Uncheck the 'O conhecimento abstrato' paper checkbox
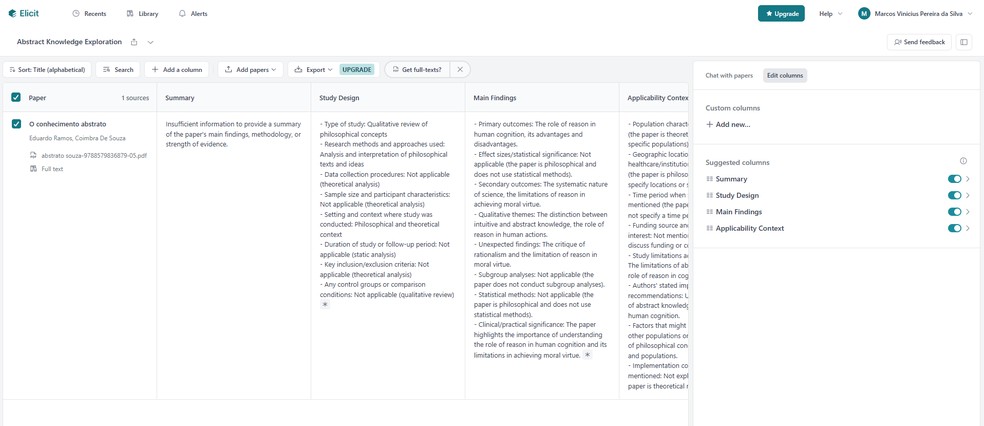This screenshot has height=426, width=984. click(x=16, y=124)
